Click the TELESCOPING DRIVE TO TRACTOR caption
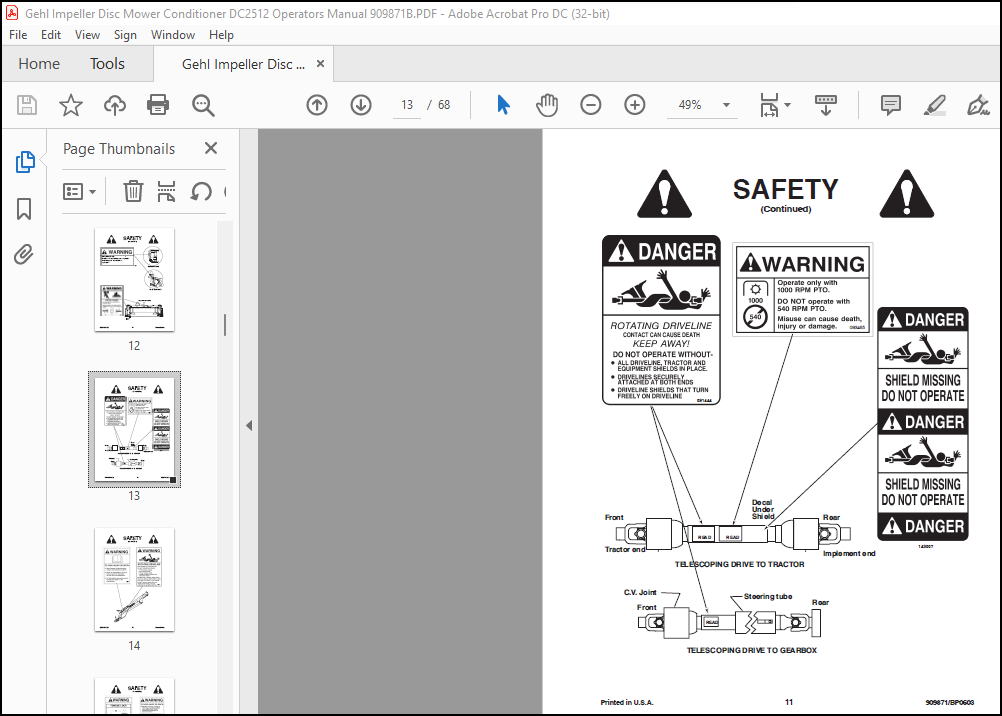 (x=739, y=564)
